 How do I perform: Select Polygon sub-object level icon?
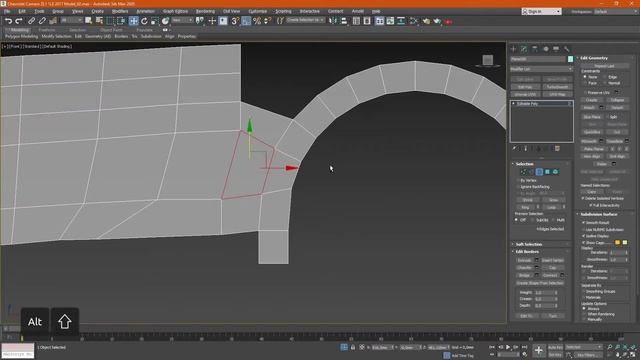547,172
